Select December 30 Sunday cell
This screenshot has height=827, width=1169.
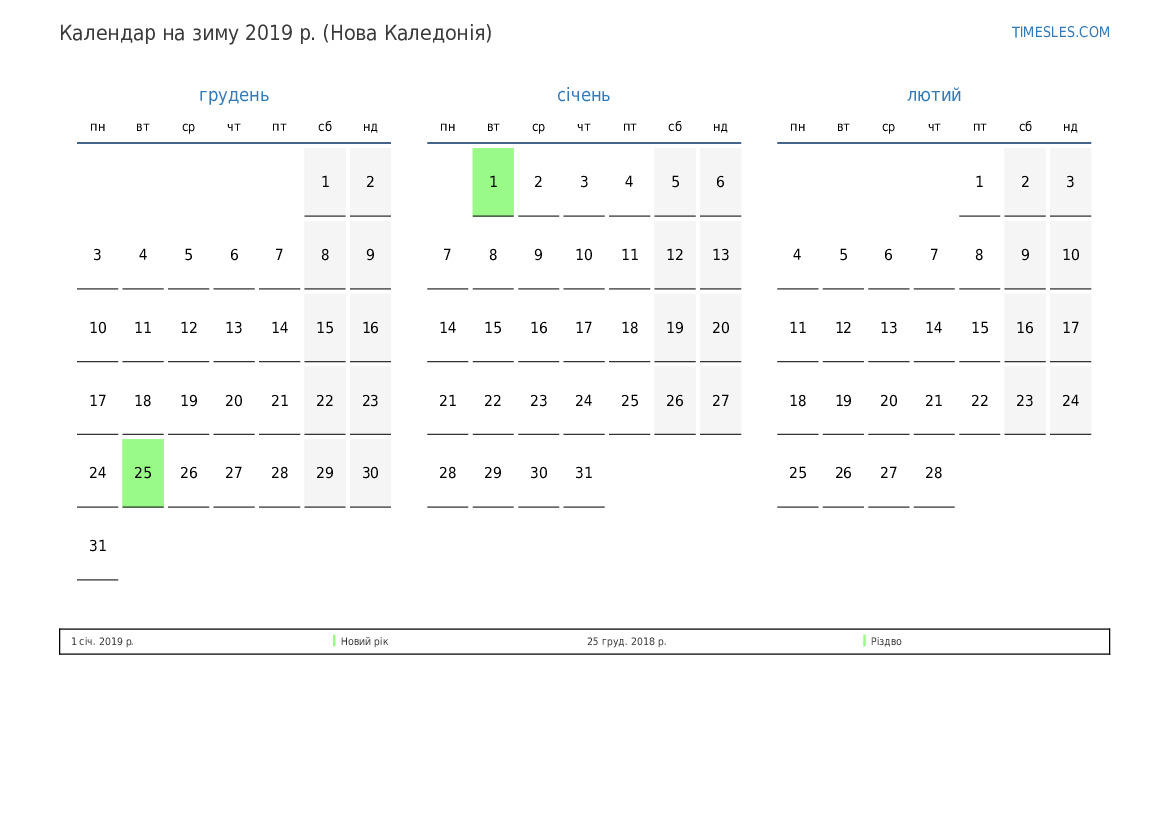(371, 473)
